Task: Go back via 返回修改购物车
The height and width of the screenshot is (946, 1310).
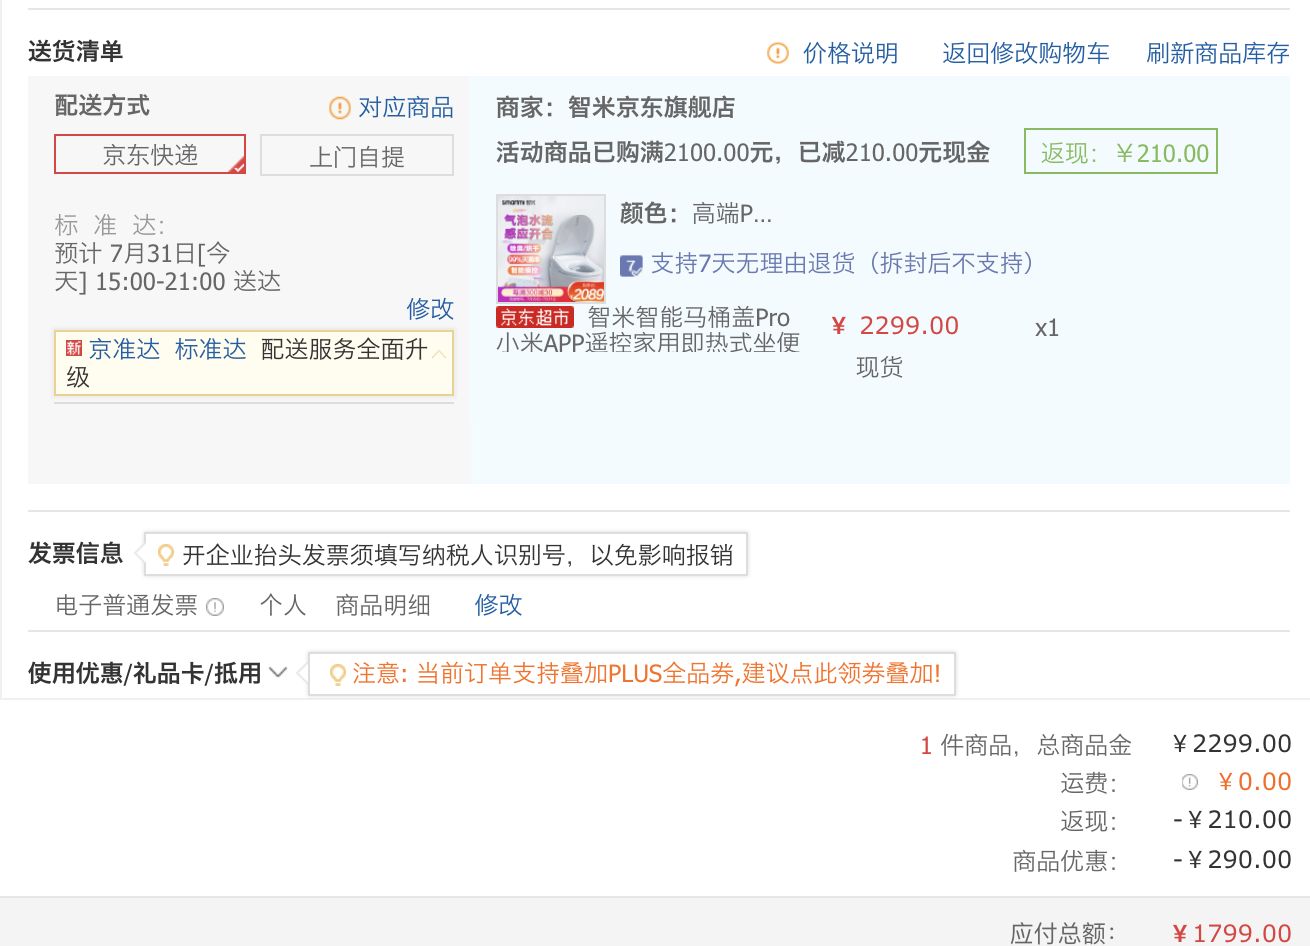Action: pos(1025,53)
